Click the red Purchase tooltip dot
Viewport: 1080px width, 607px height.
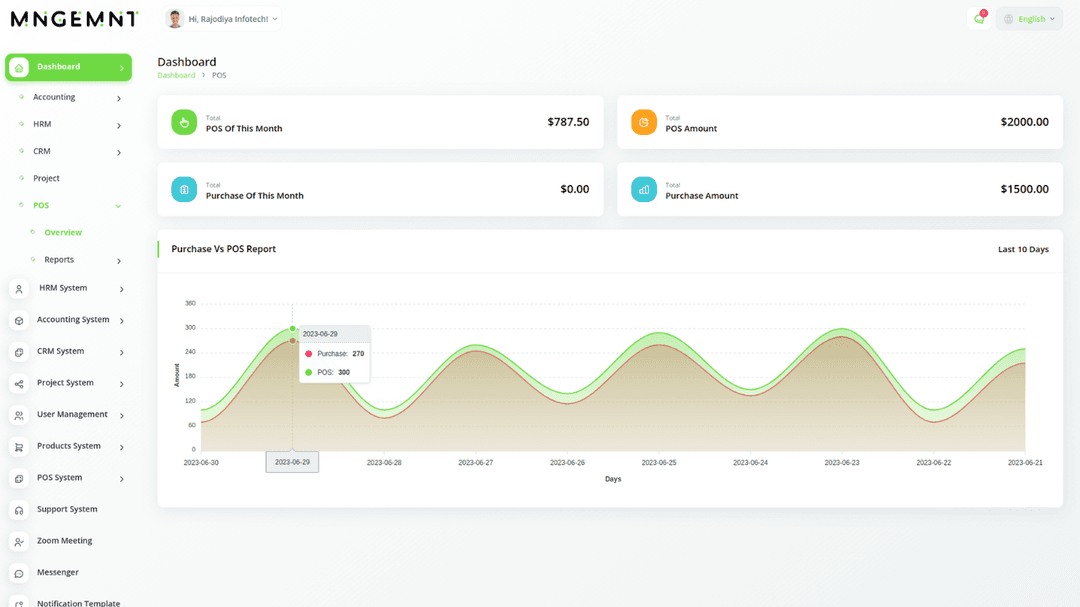click(309, 354)
